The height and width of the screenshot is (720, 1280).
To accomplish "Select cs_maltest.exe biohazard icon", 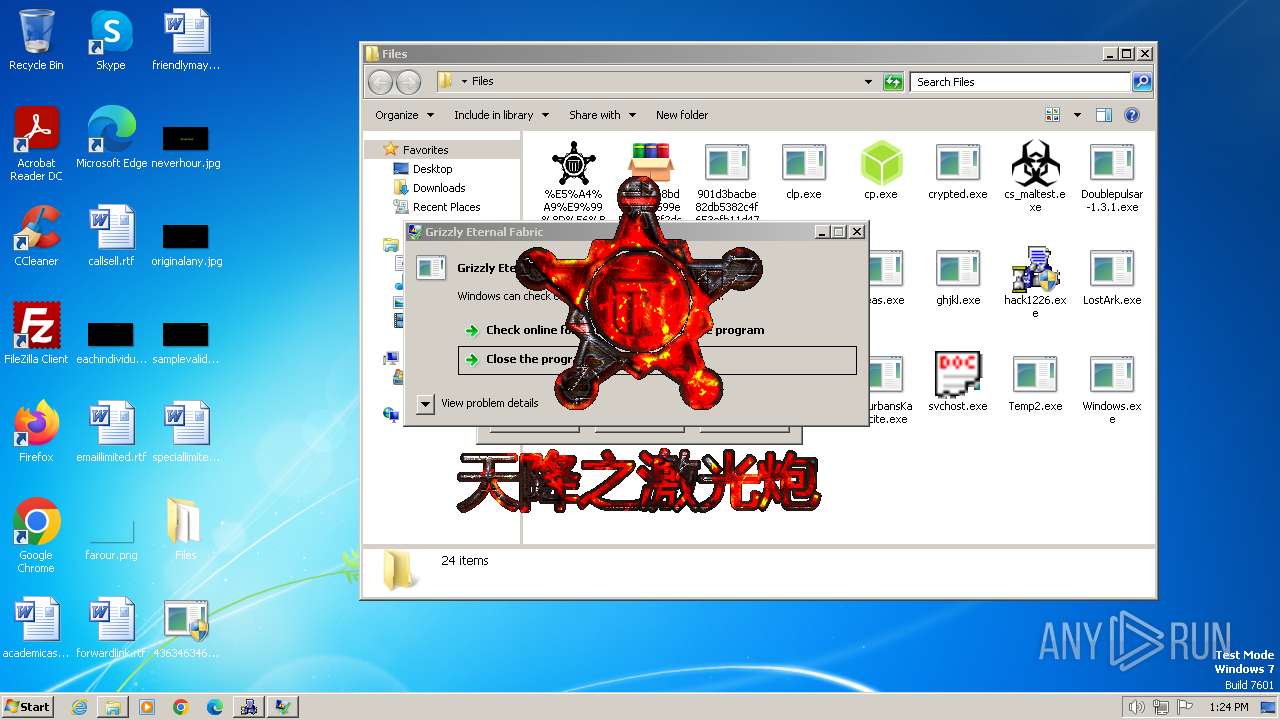I will (1035, 176).
